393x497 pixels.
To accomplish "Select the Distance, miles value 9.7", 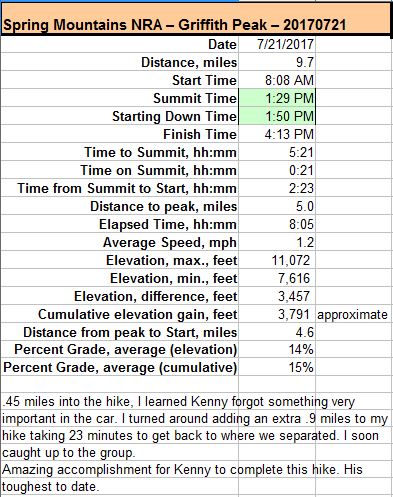I will tap(277, 62).
